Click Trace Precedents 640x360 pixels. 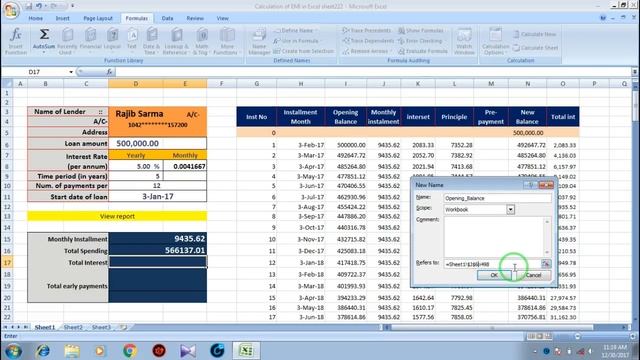(367, 31)
